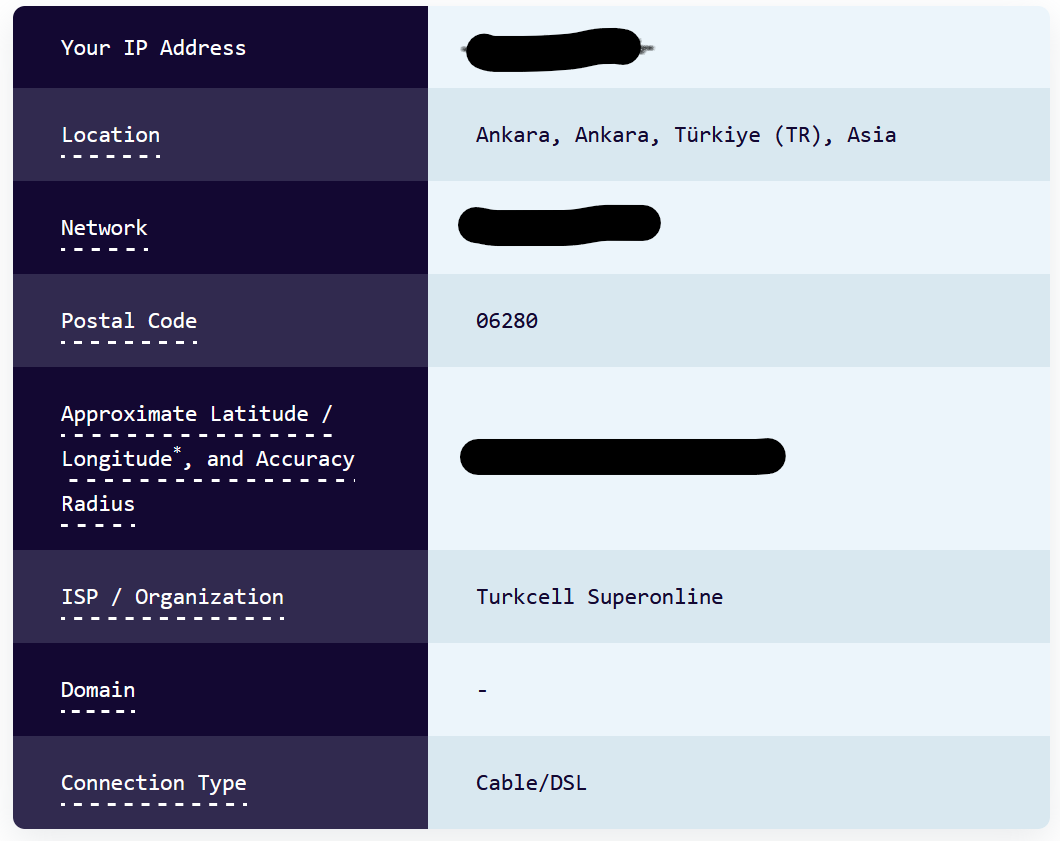Image resolution: width=1060 pixels, height=841 pixels.
Task: Click the dotted-underlined Domain label
Action: (x=98, y=690)
